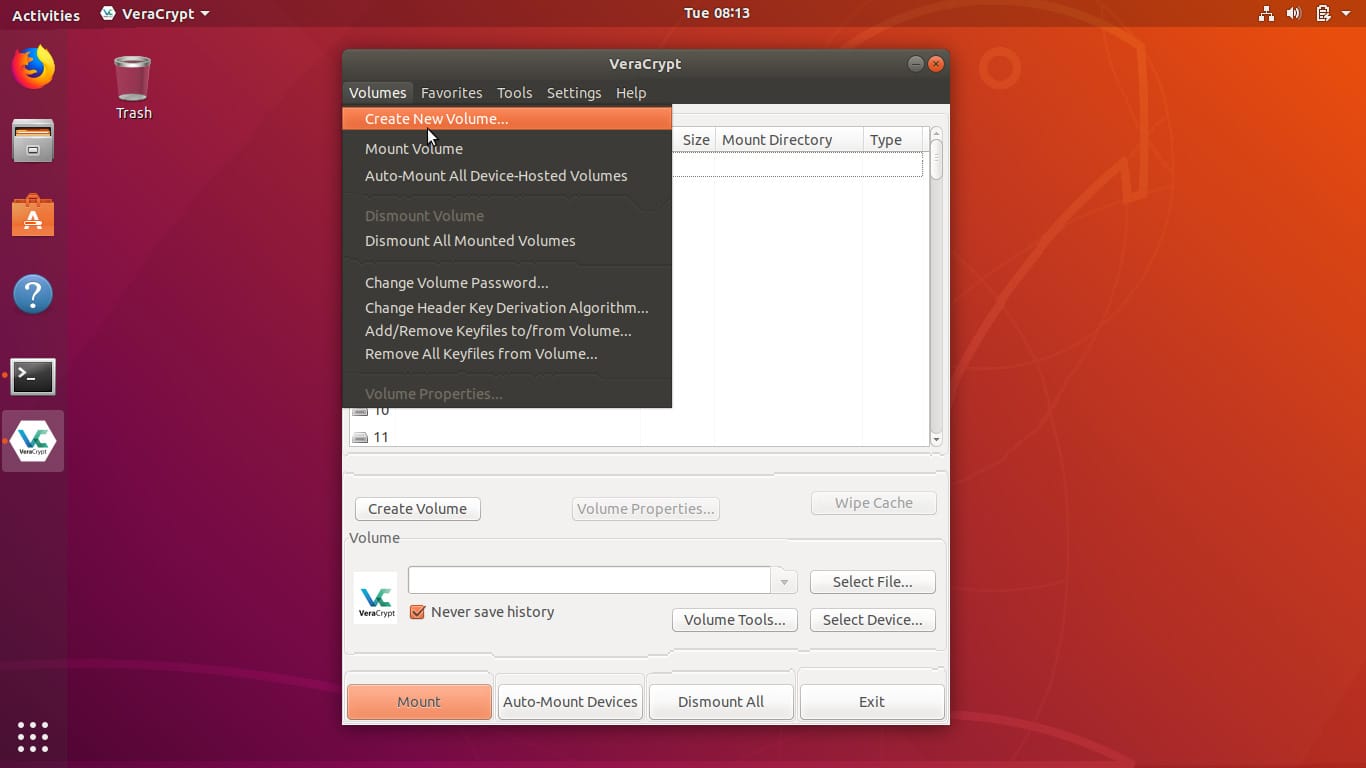Click the orange Mount button

click(x=419, y=701)
